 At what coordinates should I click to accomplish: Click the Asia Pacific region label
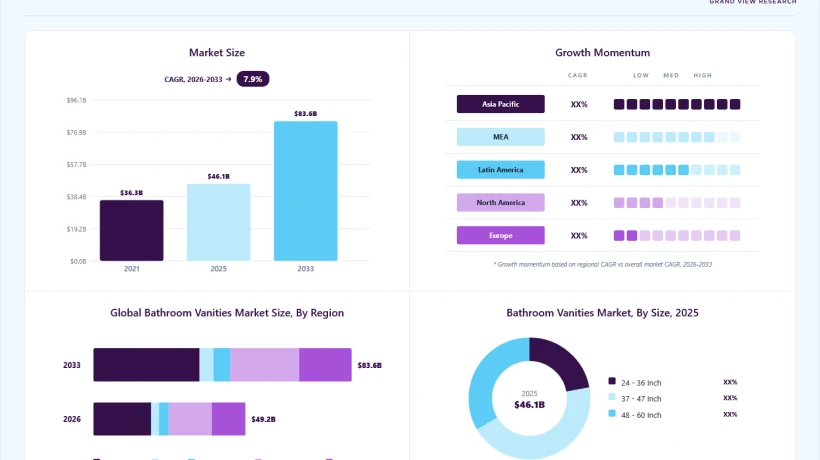[500, 104]
